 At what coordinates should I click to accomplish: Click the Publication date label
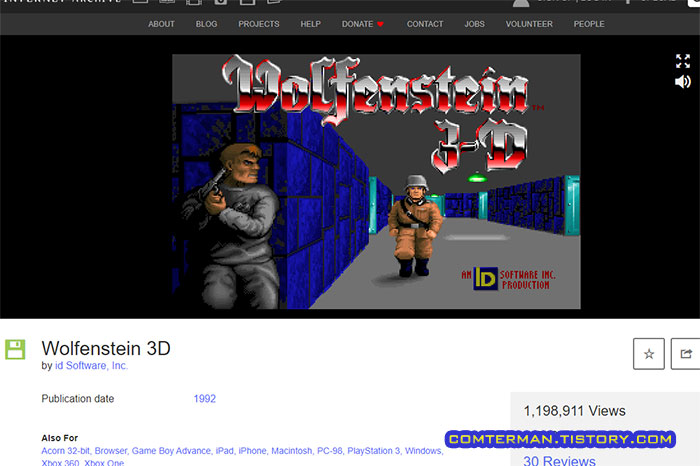click(x=78, y=399)
